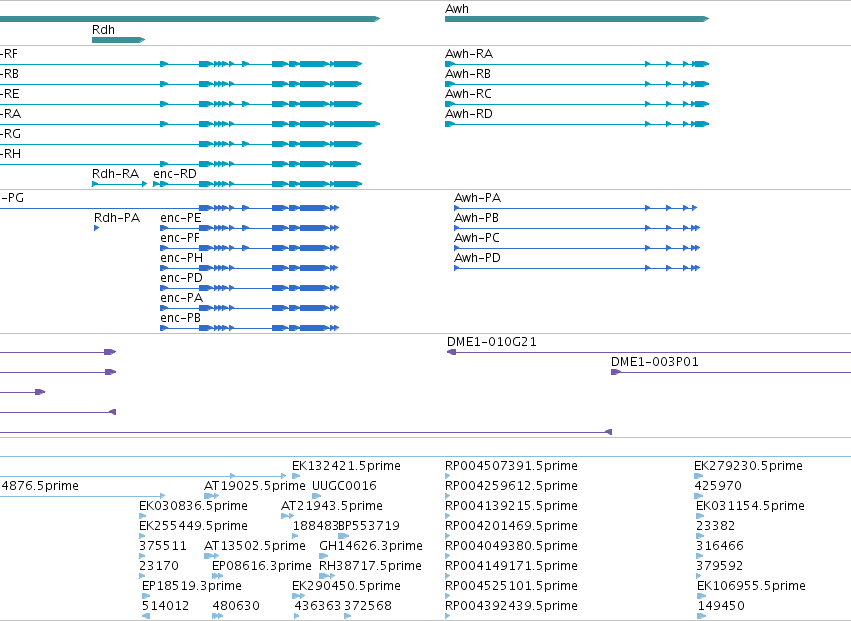Screen dimensions: 851x621
Task: Click EST EP18519.3prime
Action: point(192,586)
